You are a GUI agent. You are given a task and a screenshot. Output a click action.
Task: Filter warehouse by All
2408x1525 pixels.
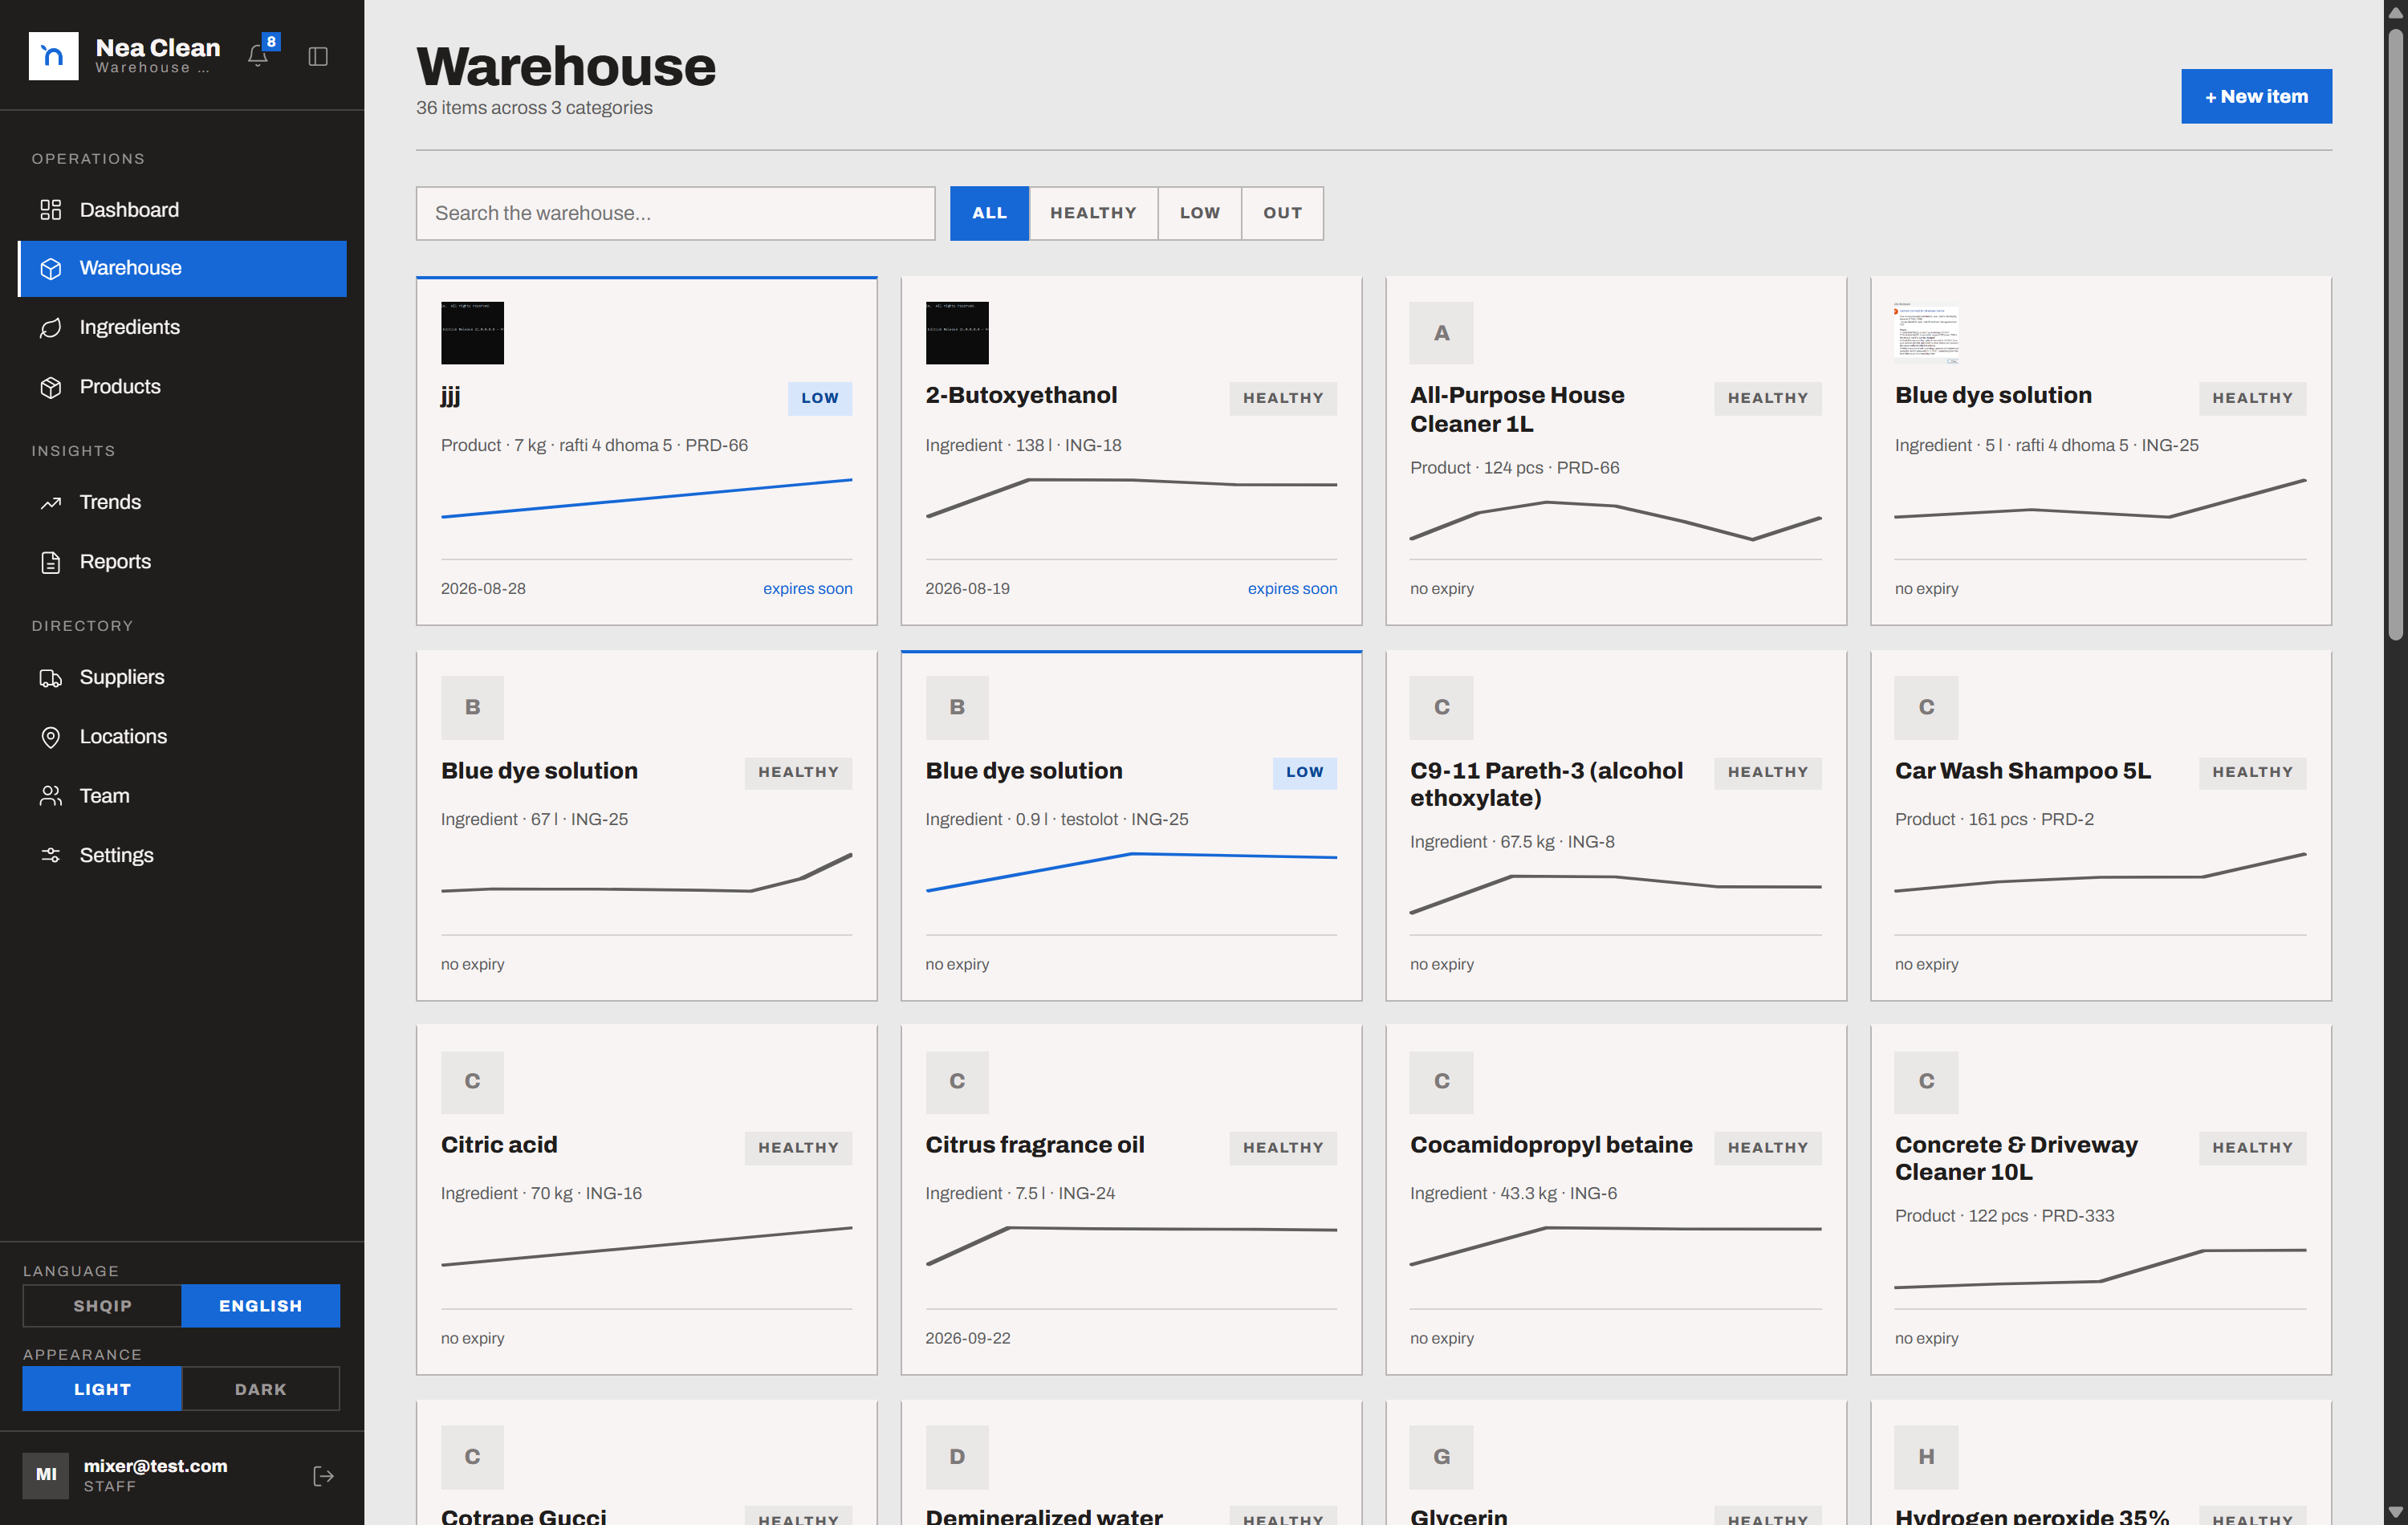[989, 213]
